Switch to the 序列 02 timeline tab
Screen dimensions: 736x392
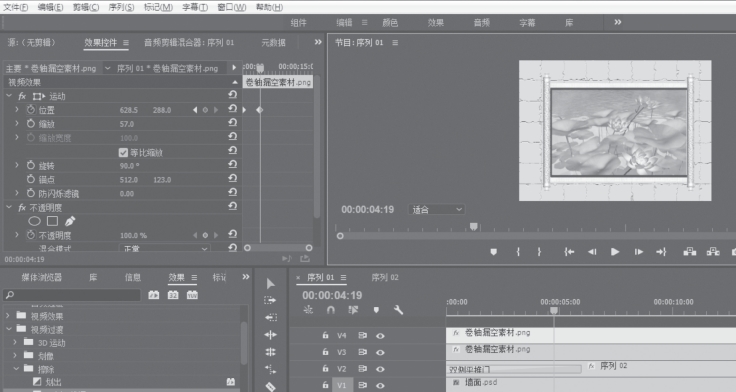385,277
